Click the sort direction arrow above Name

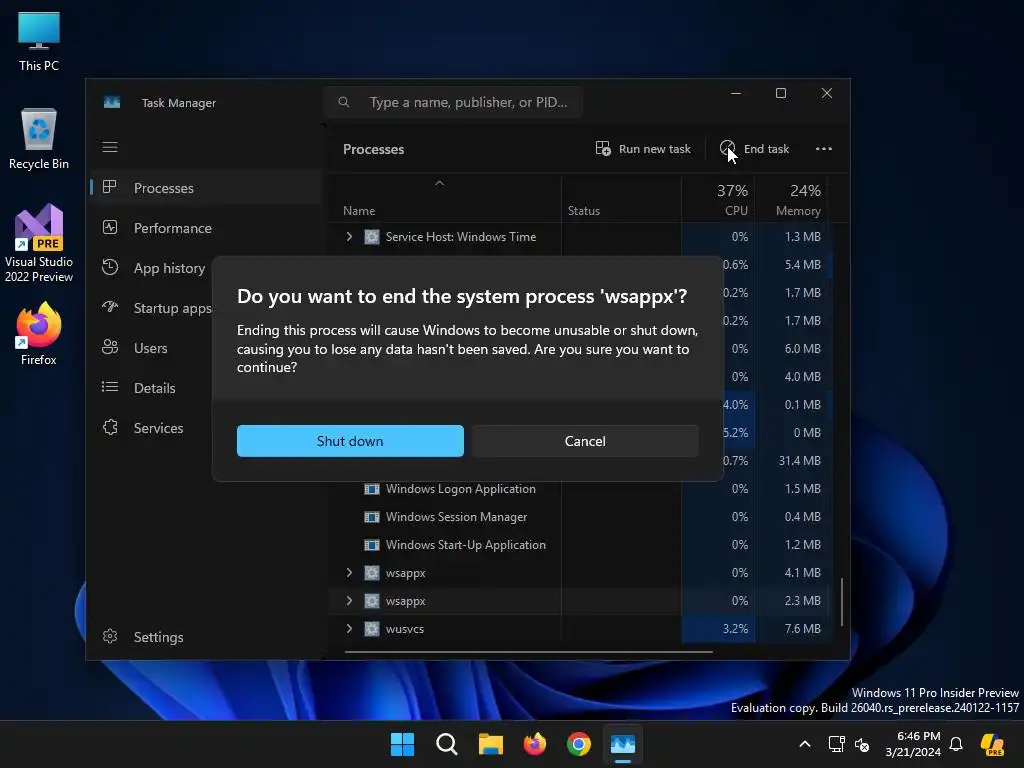(x=440, y=184)
